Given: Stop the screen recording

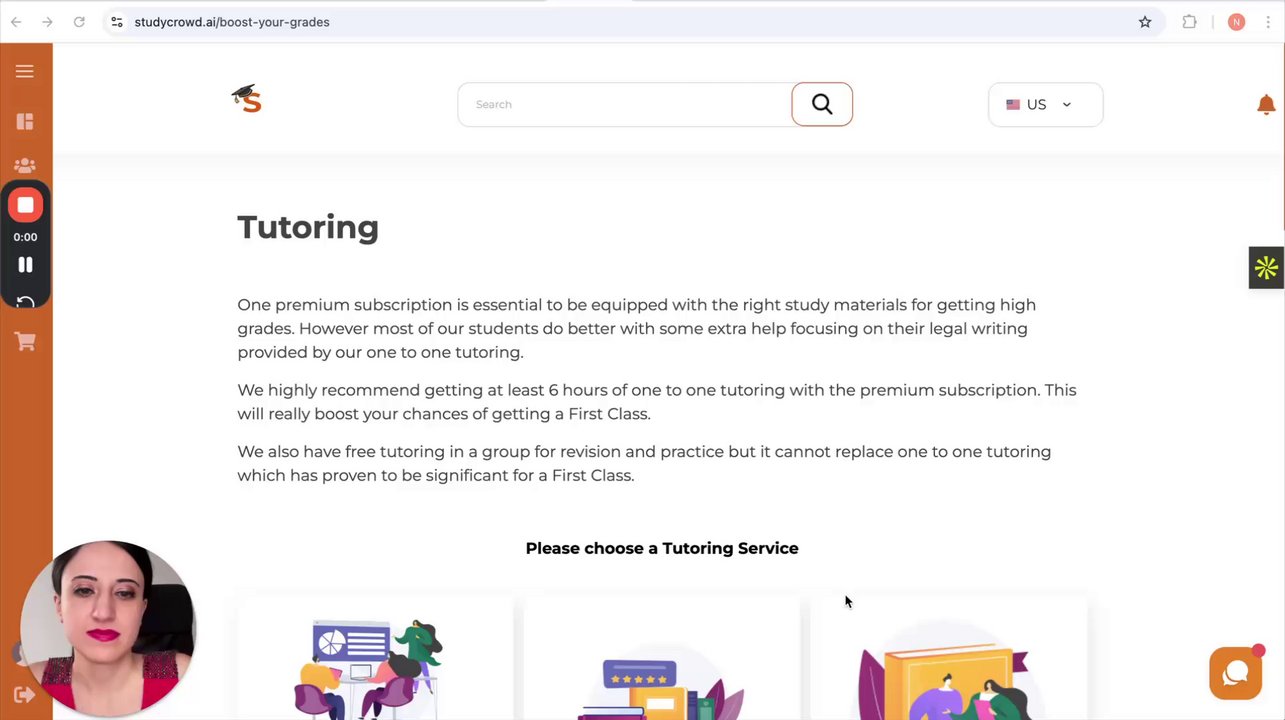Looking at the screenshot, I should pyautogui.click(x=25, y=206).
